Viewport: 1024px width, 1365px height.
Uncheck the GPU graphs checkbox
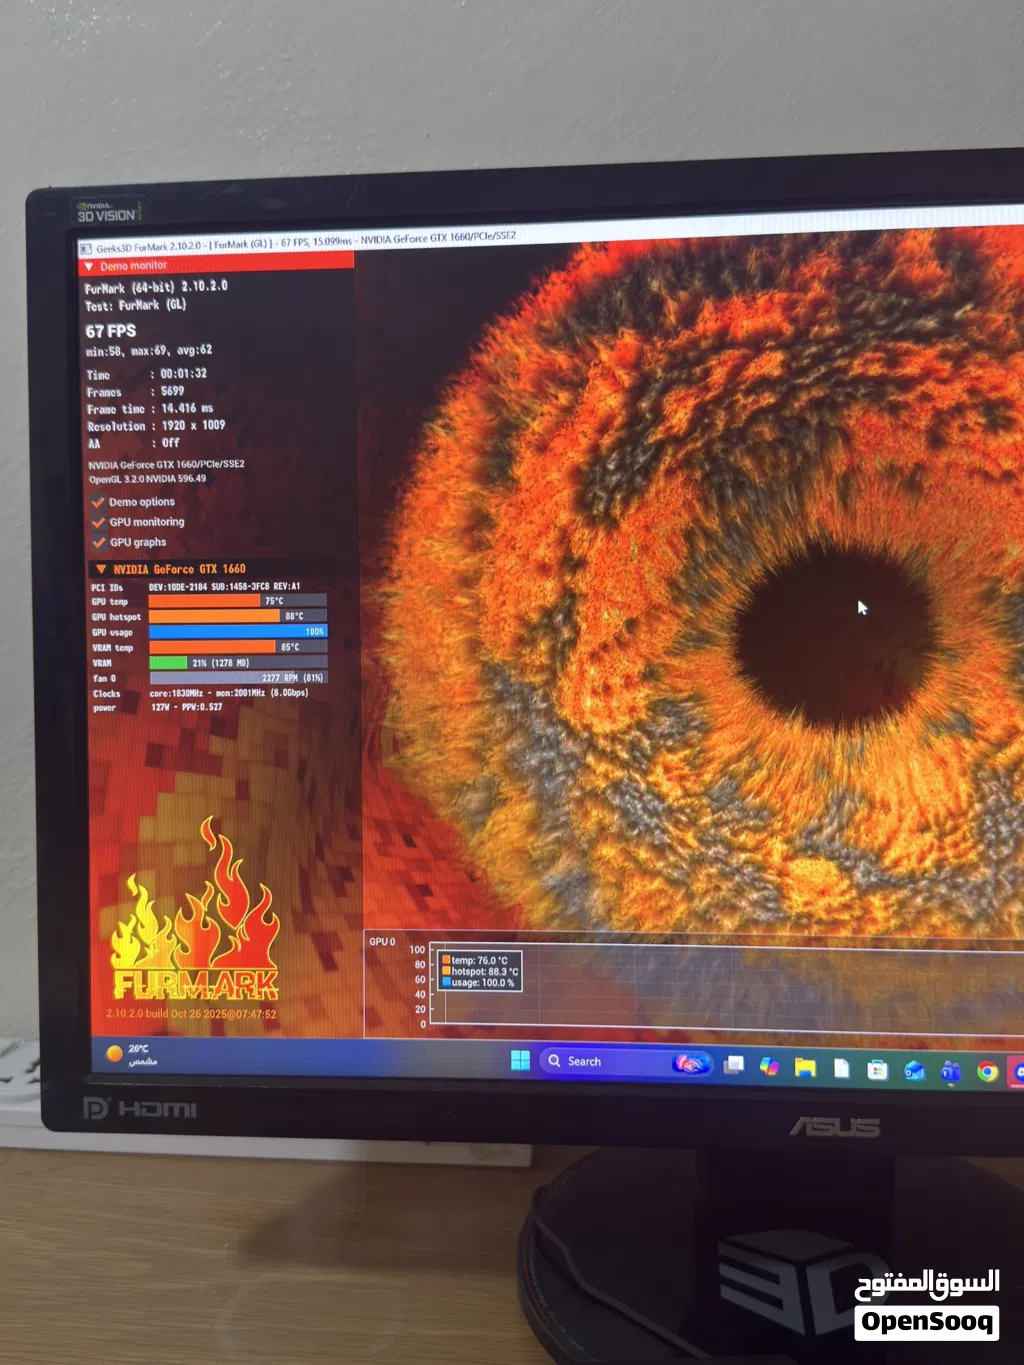pos(98,542)
